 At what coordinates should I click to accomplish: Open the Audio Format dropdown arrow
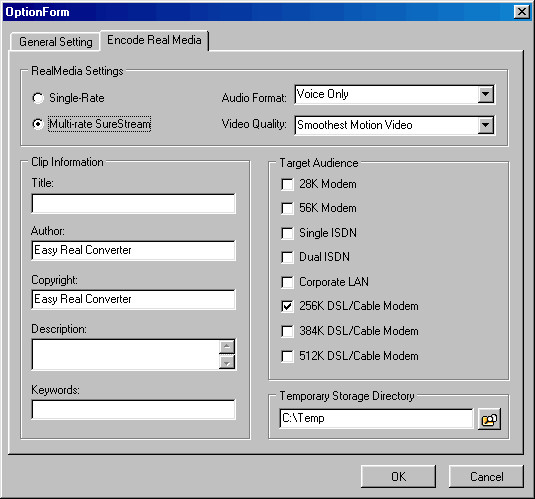tap(486, 94)
